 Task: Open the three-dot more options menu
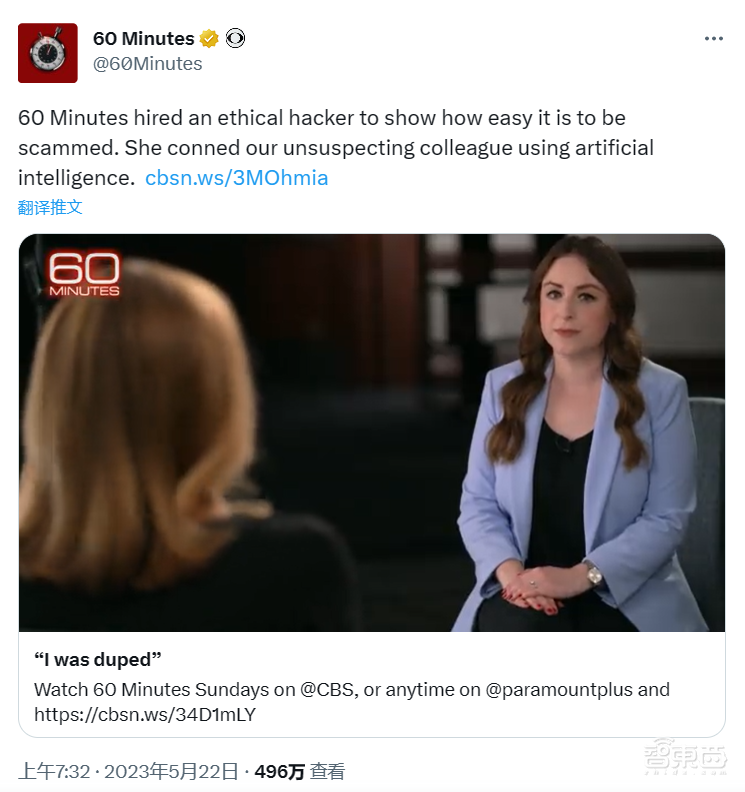[714, 39]
